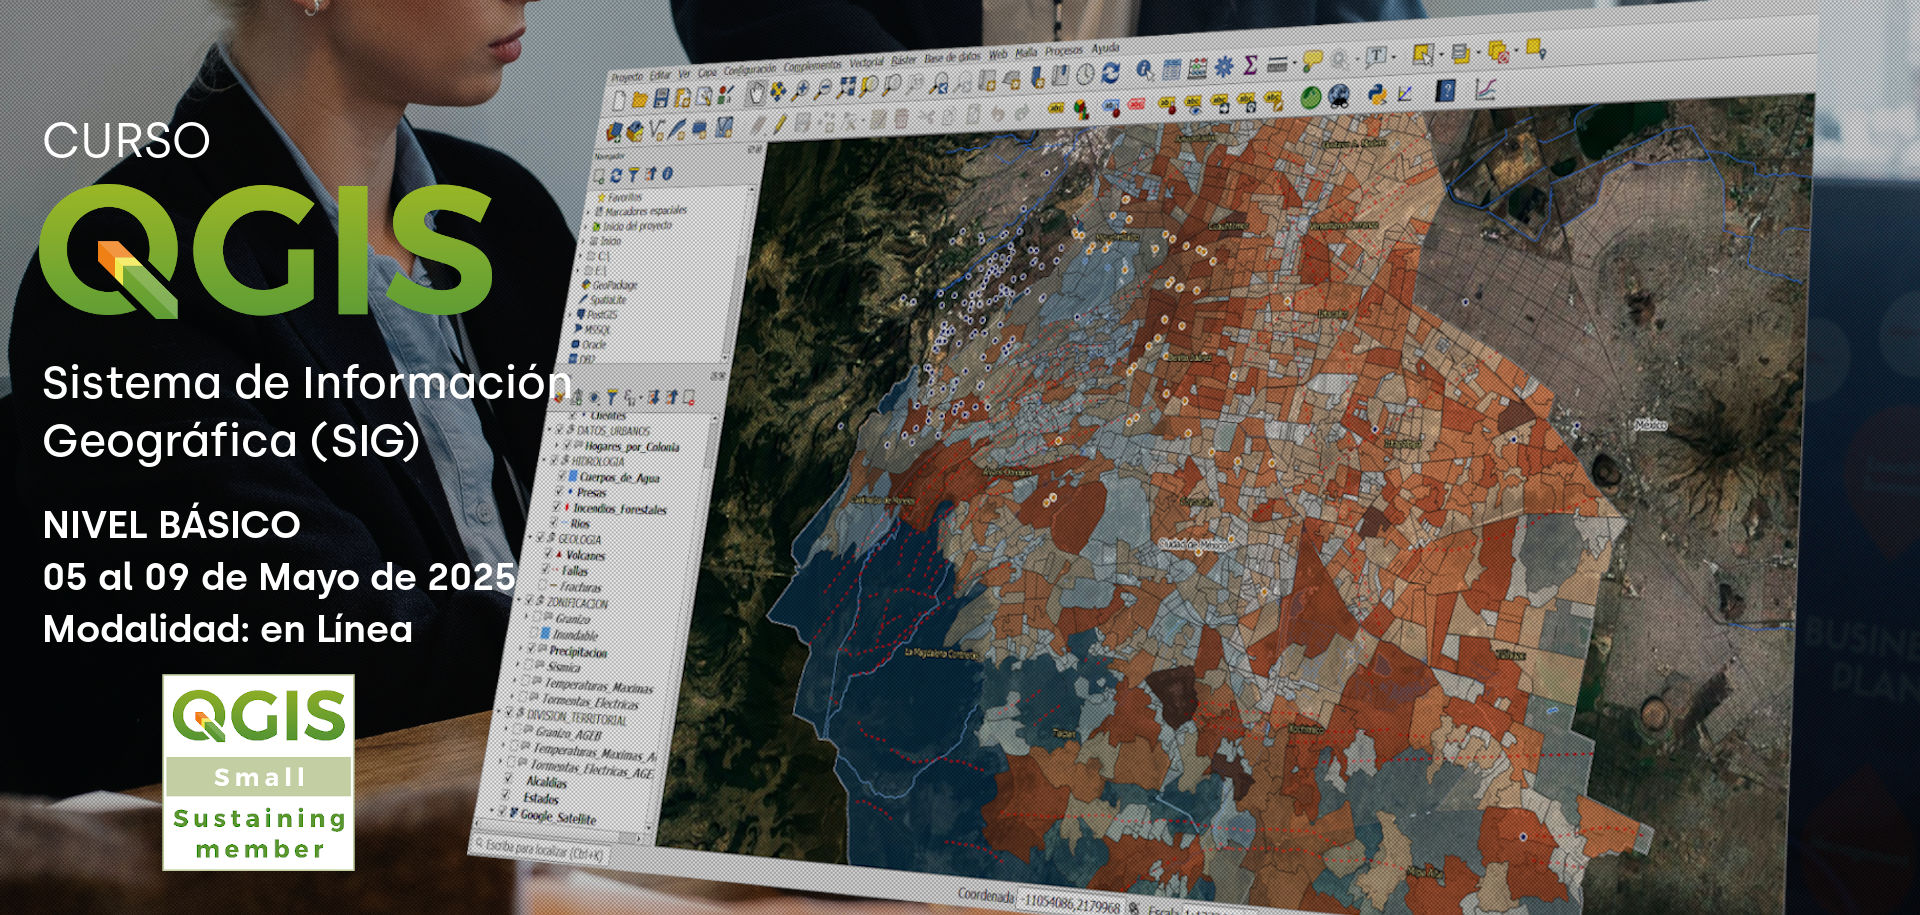
Task: Click the Remove layer icon in Layers panel
Action: click(x=689, y=398)
